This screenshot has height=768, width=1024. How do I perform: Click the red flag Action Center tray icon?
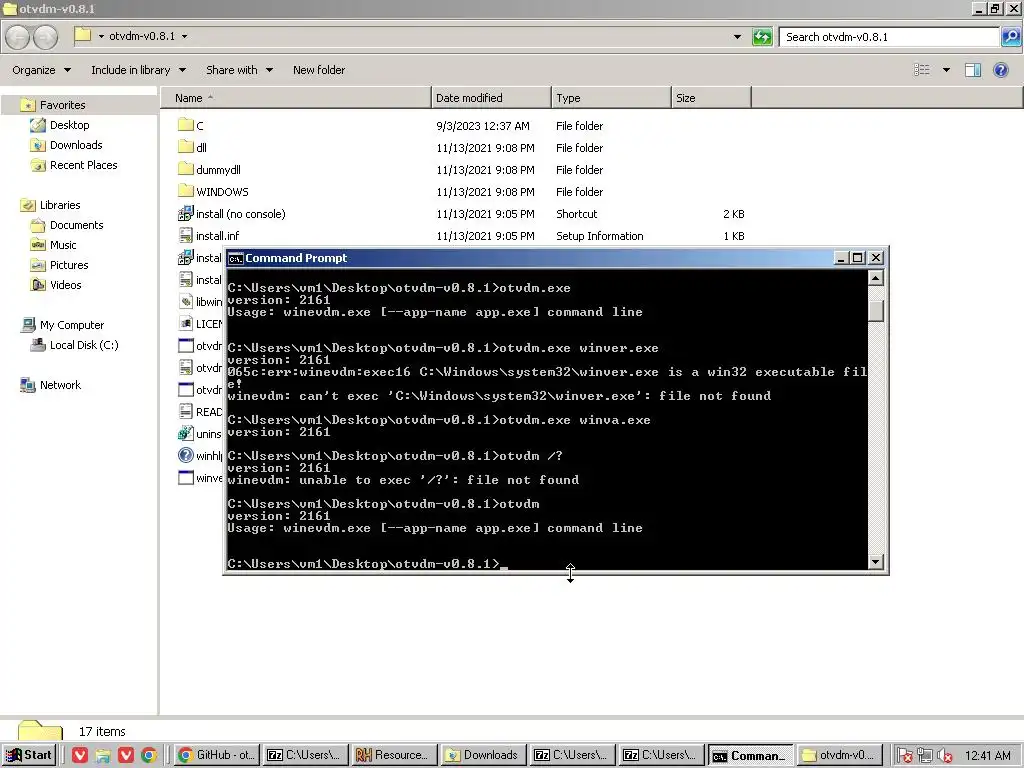point(904,756)
